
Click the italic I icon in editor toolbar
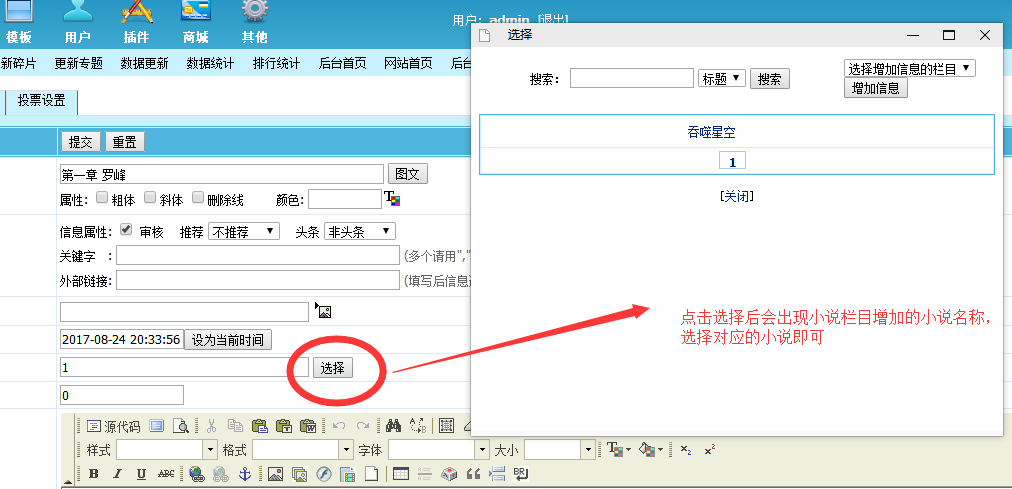coord(117,474)
